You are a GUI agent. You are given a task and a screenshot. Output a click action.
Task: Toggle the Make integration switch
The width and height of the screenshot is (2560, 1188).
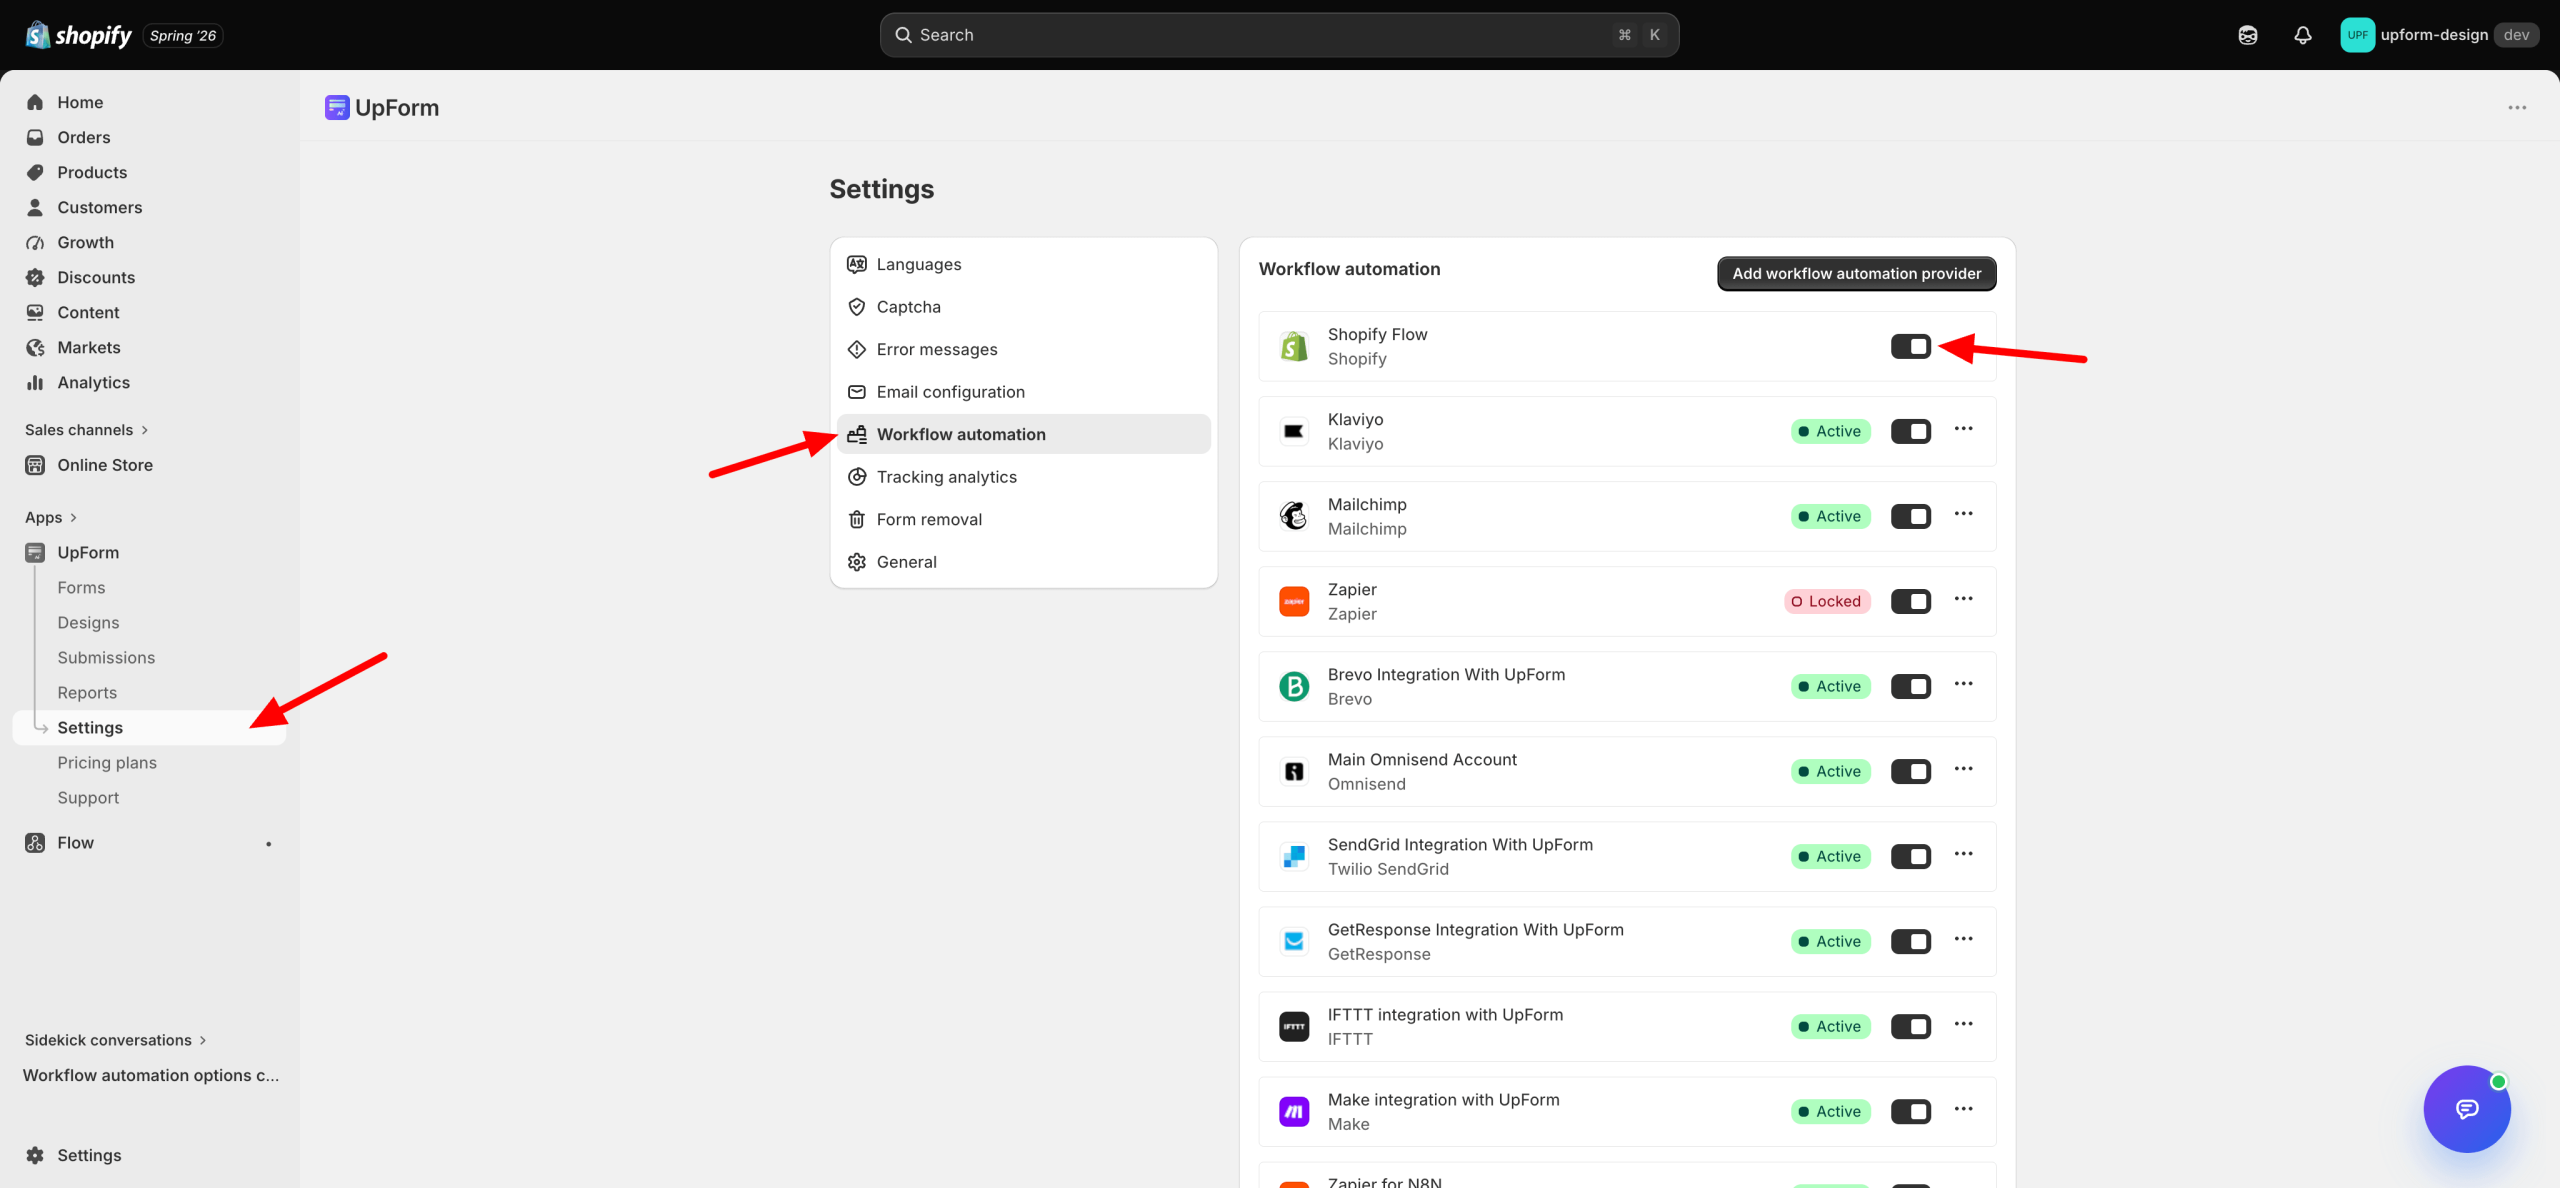(x=1911, y=1112)
